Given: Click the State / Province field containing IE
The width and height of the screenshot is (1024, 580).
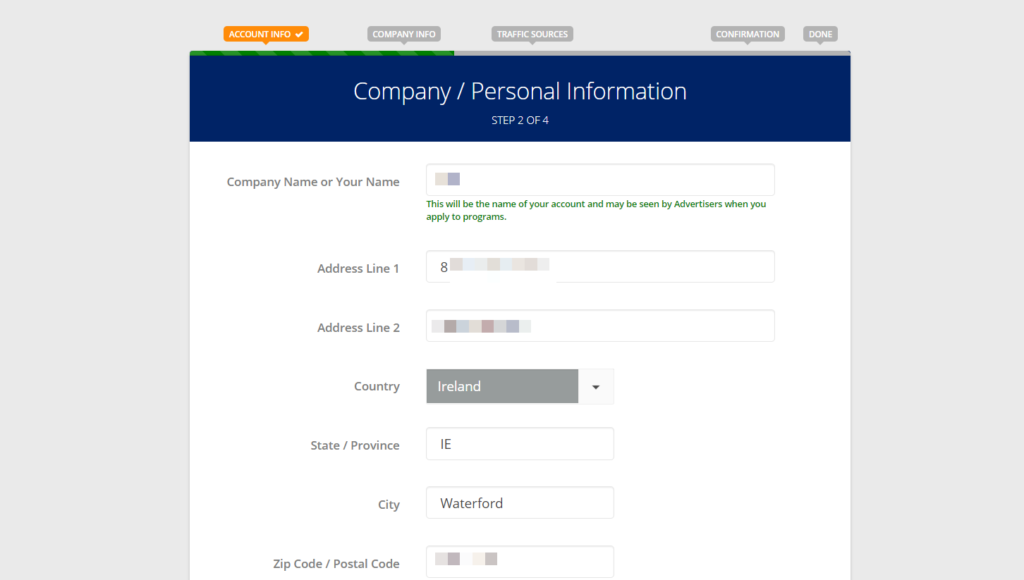Looking at the screenshot, I should pos(520,444).
